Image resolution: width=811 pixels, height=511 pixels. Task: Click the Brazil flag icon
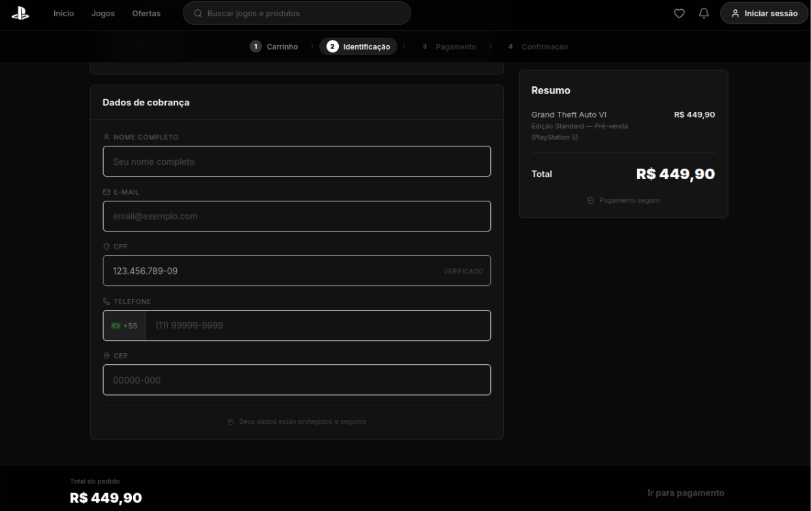pos(116,326)
